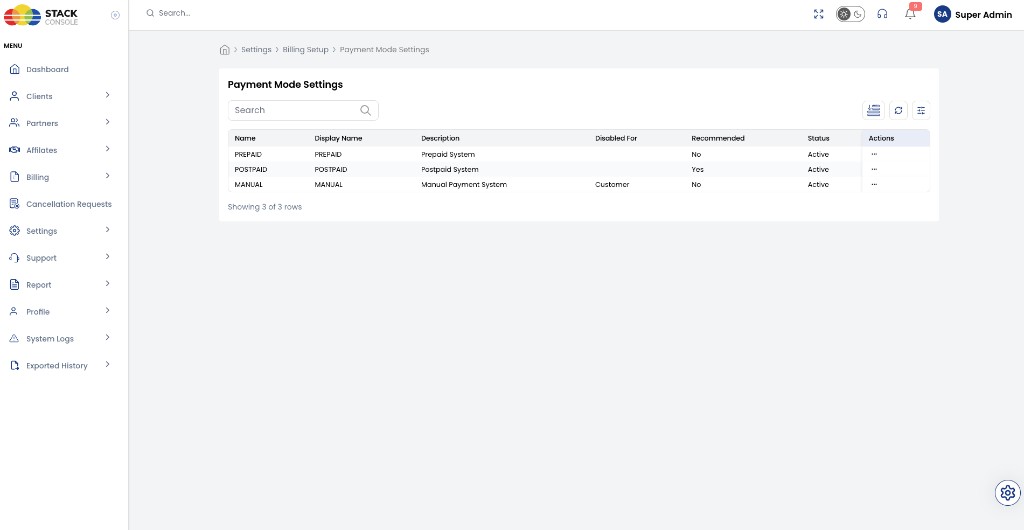Select the Billing menu label
The width and height of the screenshot is (1024, 530).
[37, 178]
